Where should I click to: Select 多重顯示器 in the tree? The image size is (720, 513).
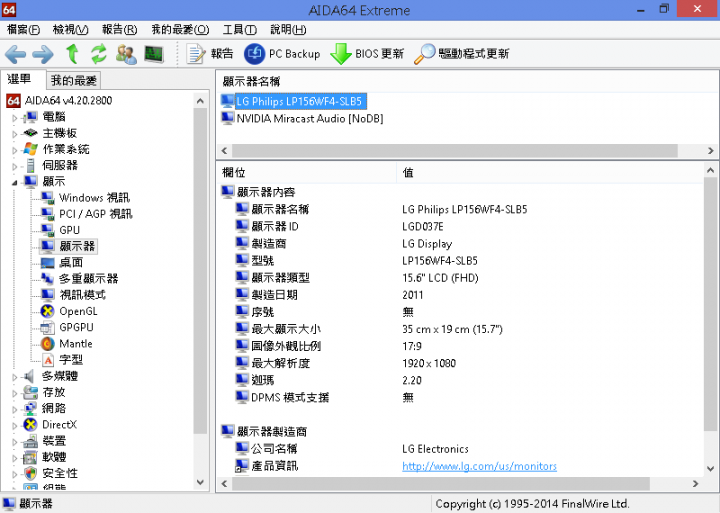88,279
